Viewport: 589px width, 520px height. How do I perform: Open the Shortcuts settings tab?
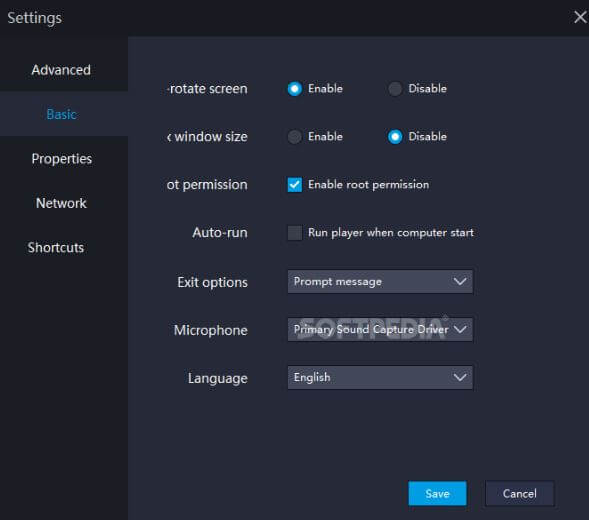tap(56, 248)
